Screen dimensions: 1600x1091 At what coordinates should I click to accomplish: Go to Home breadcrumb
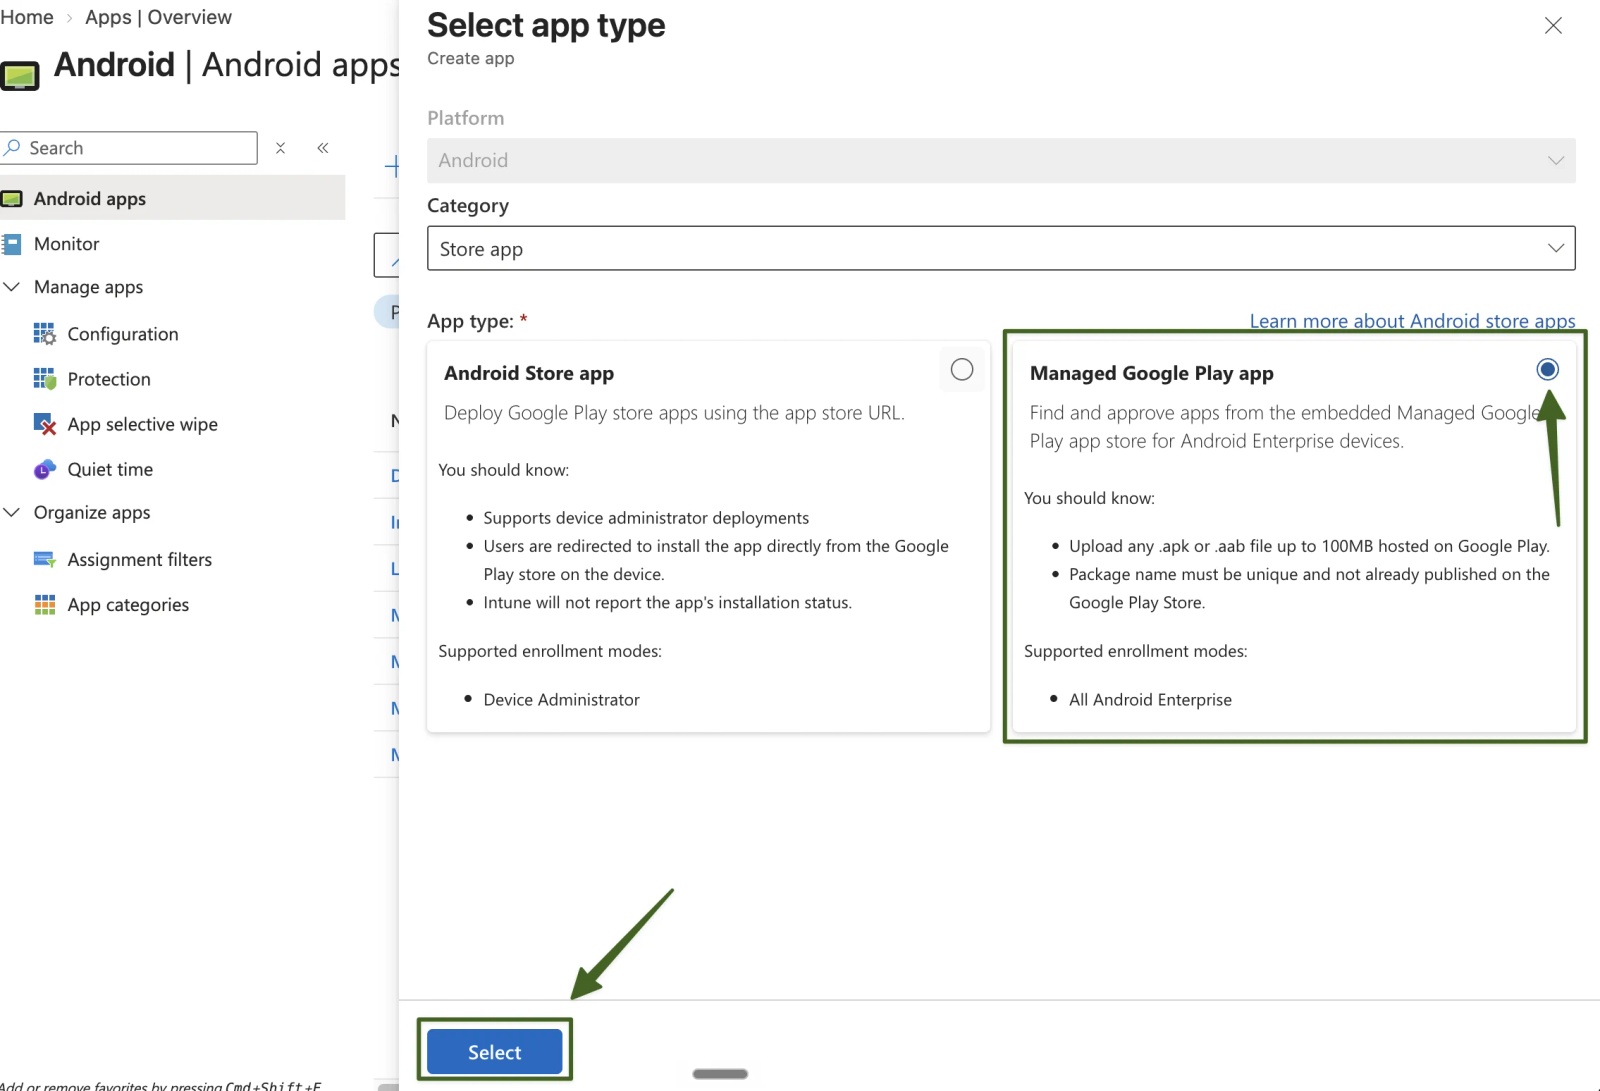click(27, 17)
